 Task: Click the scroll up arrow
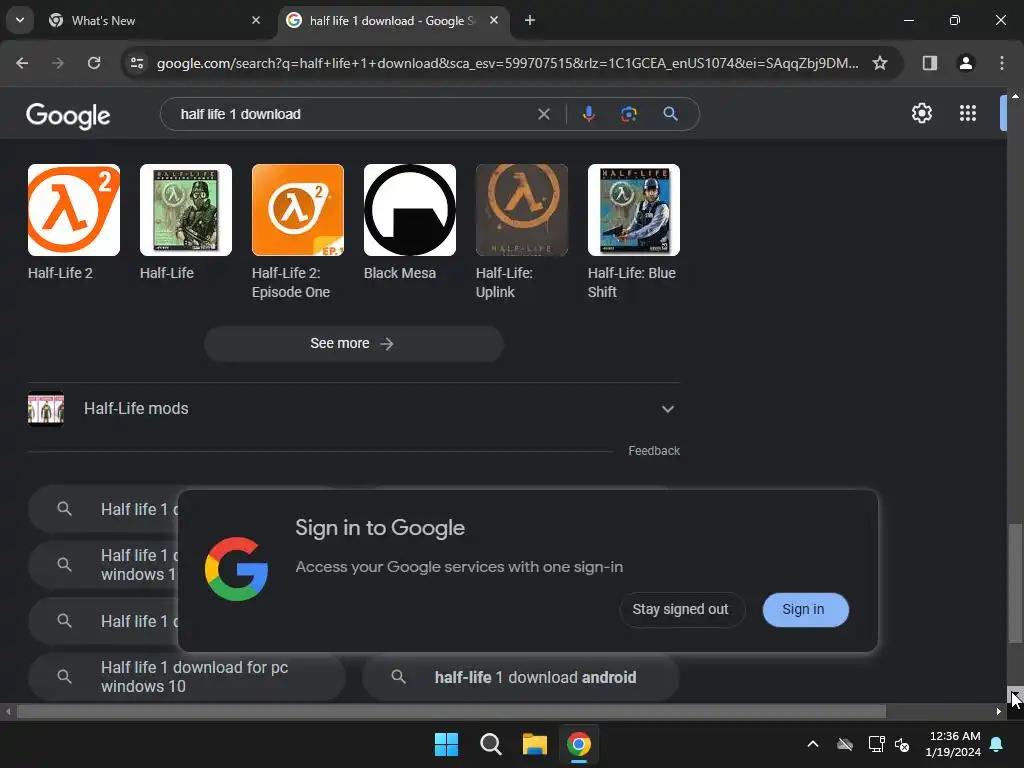pyautogui.click(x=1015, y=96)
